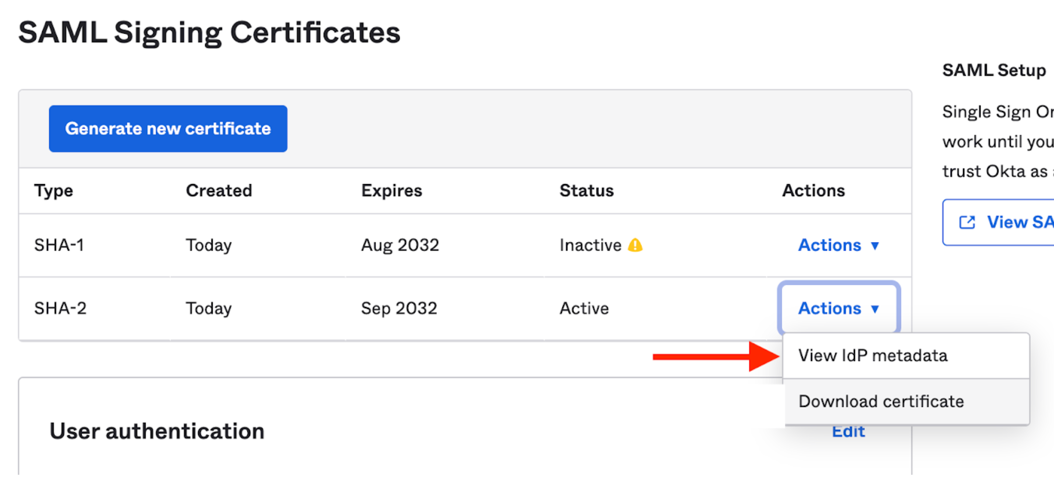The height and width of the screenshot is (487, 1054).
Task: Select View IdP metadata from the menu
Action: pyautogui.click(x=873, y=356)
